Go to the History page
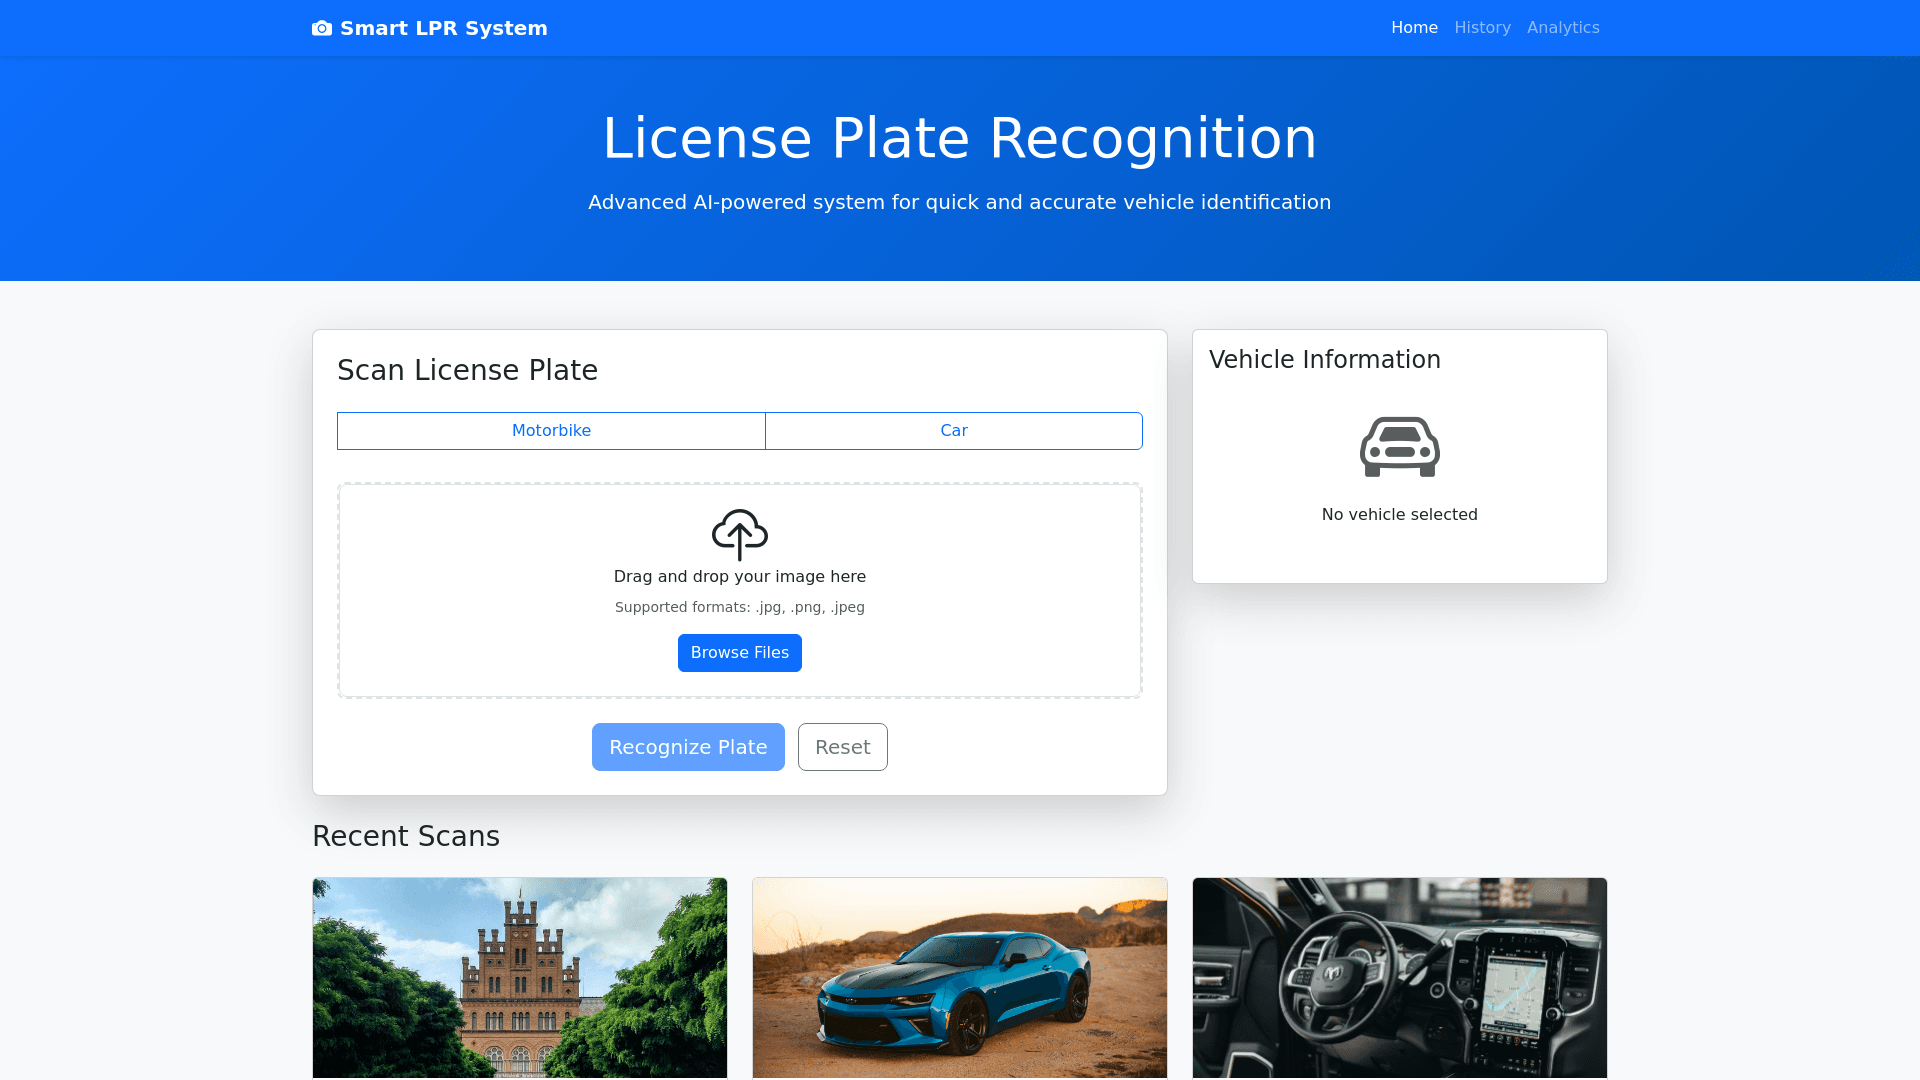 1482,28
